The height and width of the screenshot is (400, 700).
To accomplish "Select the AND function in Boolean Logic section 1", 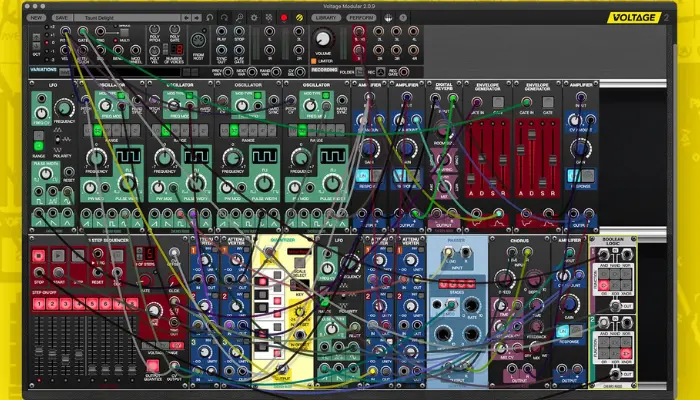I will point(604,273).
